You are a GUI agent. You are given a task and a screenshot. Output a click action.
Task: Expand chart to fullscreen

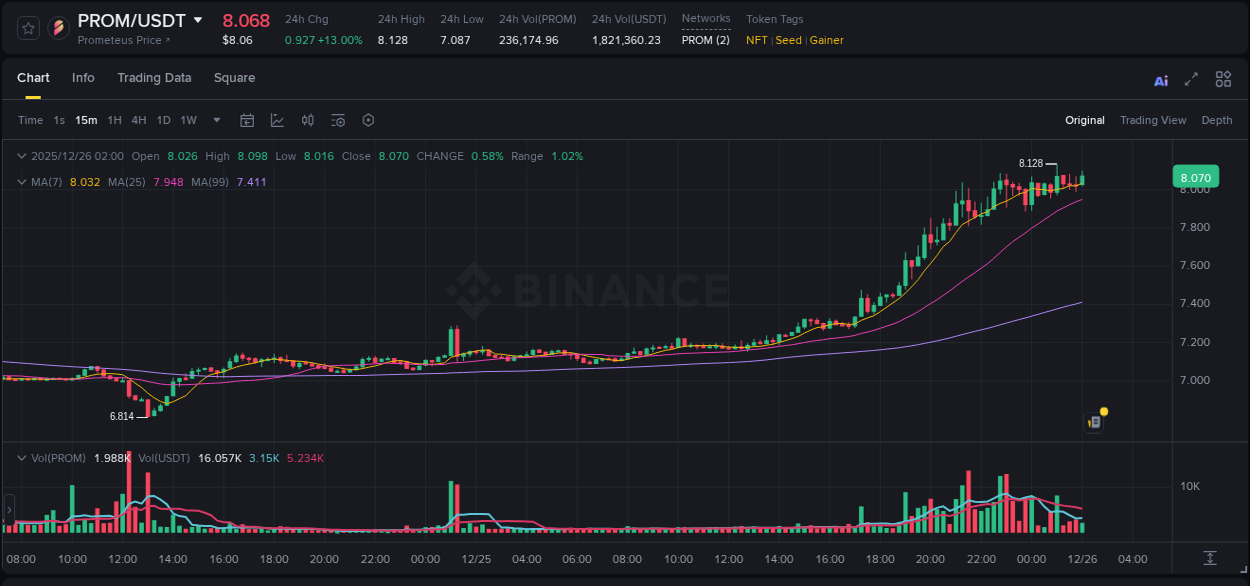click(x=1191, y=80)
